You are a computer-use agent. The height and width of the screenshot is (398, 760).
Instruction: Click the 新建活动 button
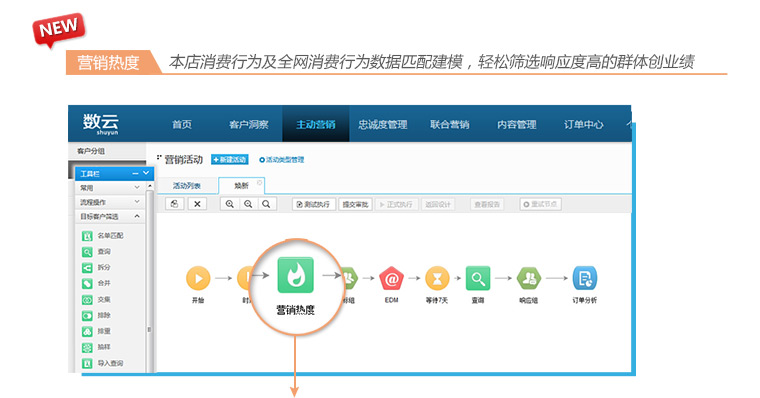point(230,159)
